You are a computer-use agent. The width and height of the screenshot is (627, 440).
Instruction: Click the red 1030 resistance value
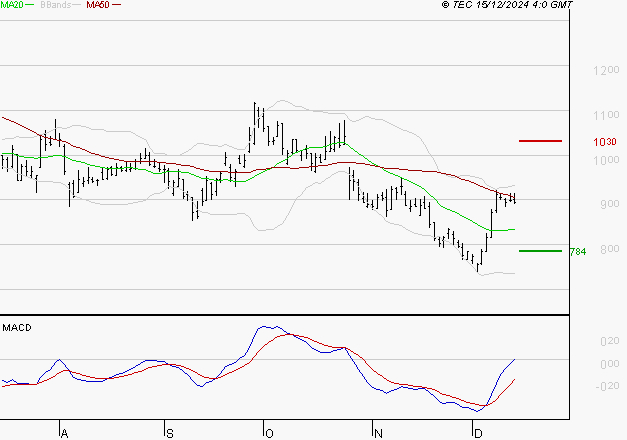coord(605,142)
